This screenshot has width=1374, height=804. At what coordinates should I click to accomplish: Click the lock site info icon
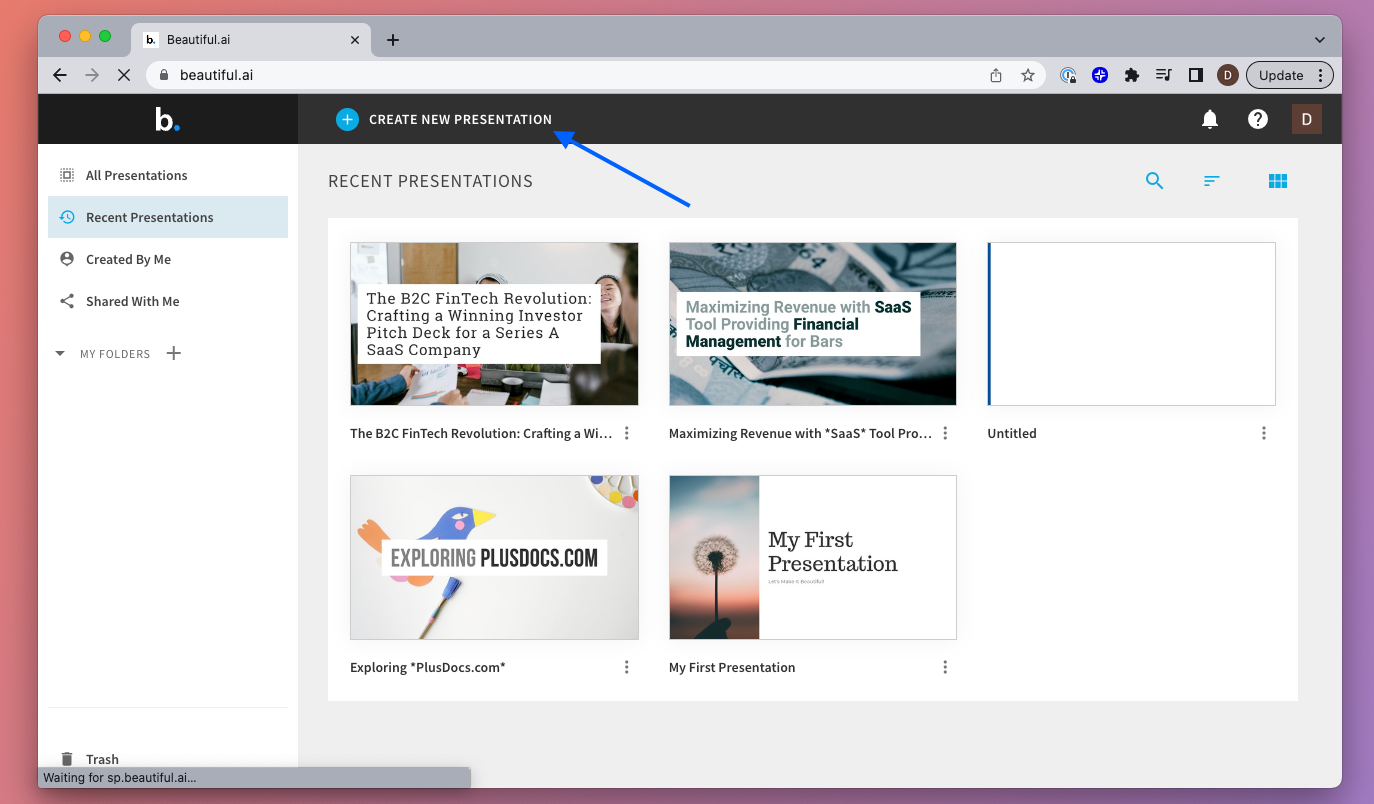click(165, 75)
